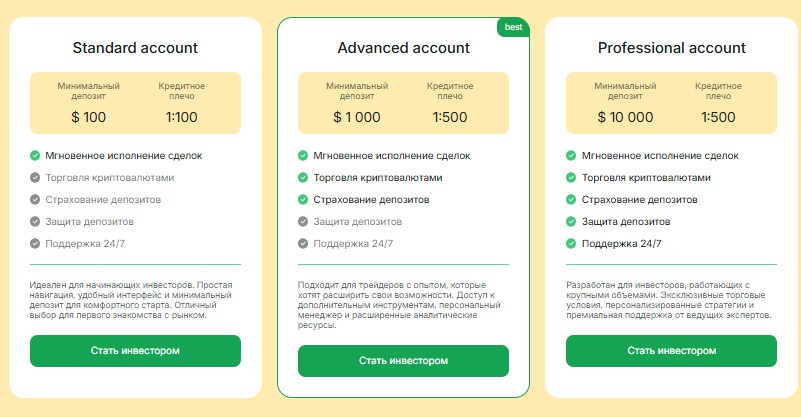Image resolution: width=801 pixels, height=417 pixels.
Task: Select the Advanced account heading
Action: [404, 48]
